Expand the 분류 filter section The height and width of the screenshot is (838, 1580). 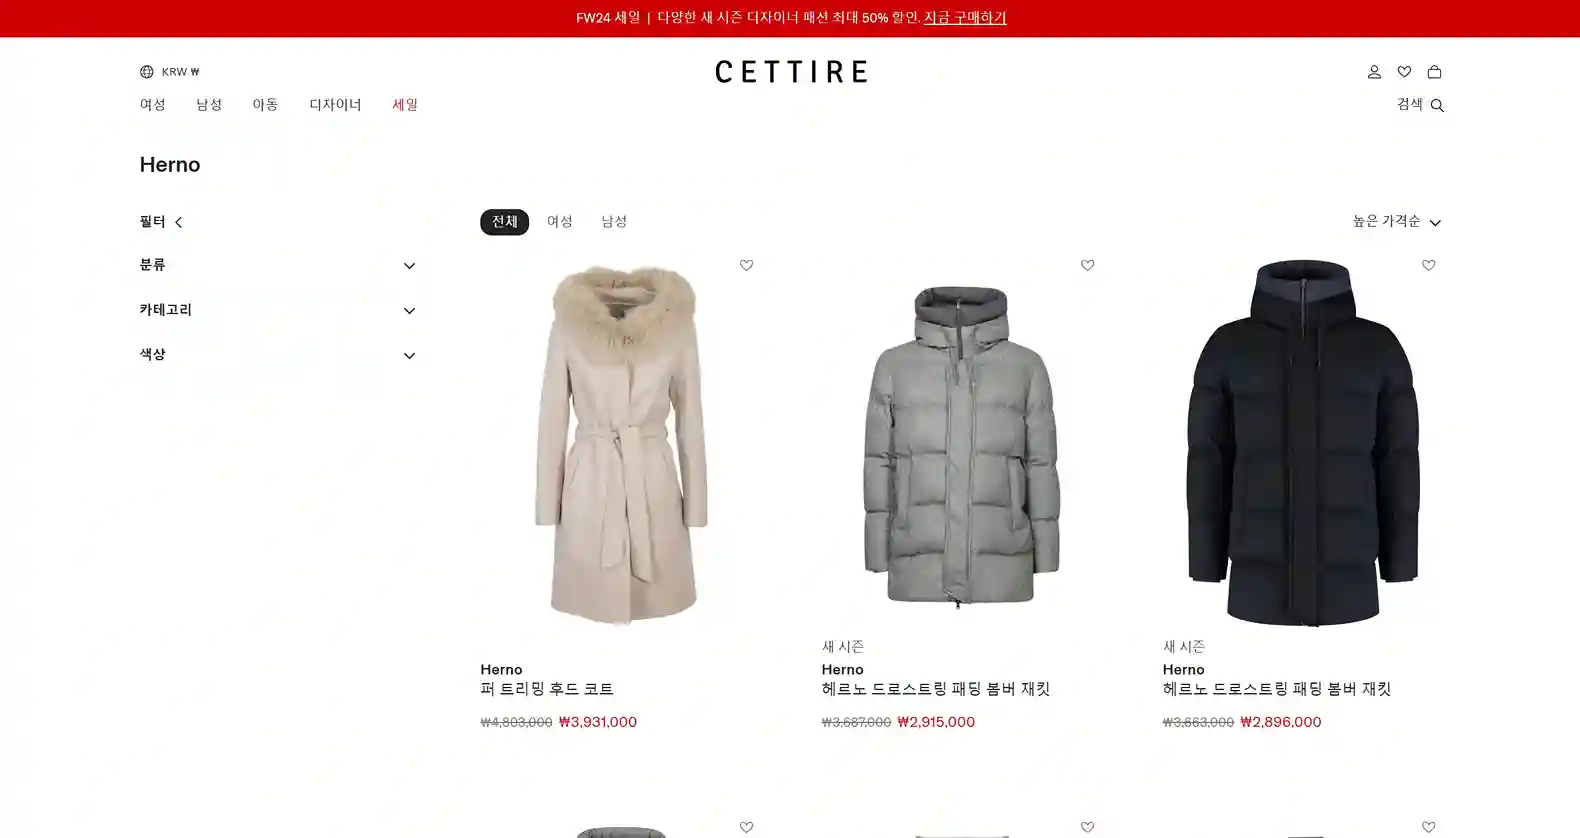(x=277, y=265)
